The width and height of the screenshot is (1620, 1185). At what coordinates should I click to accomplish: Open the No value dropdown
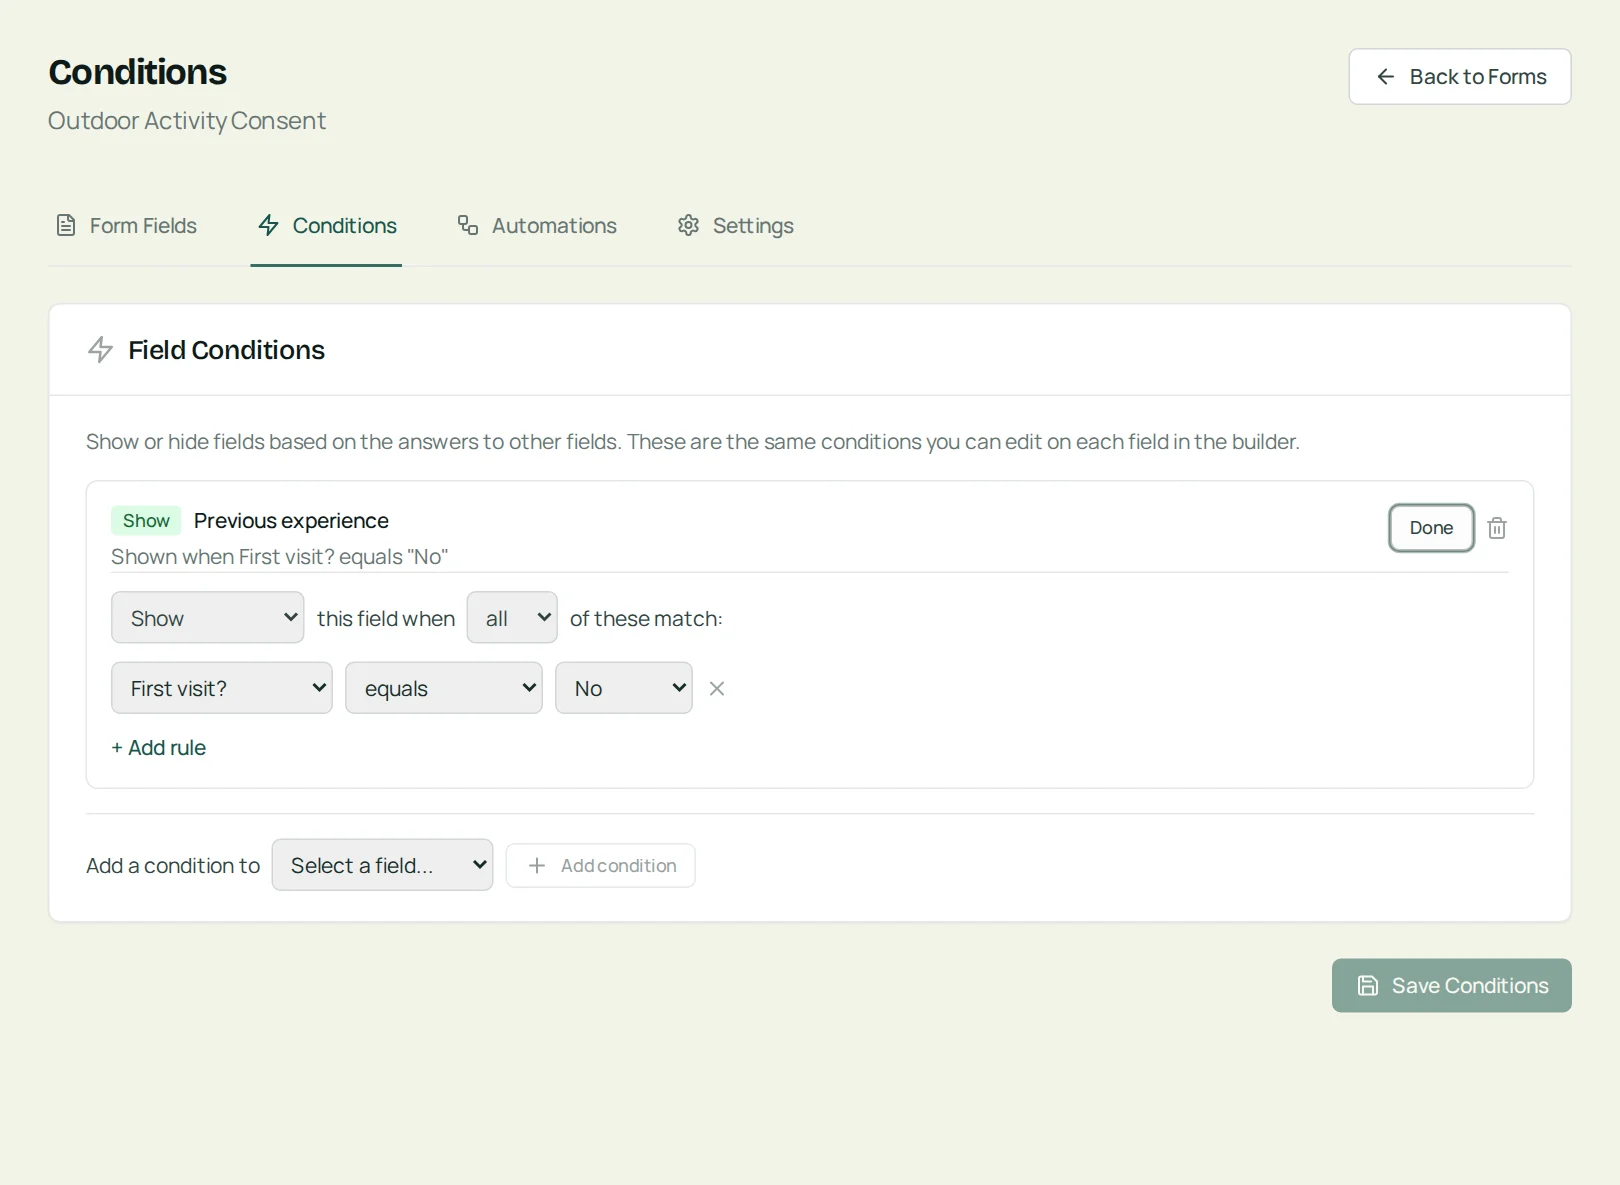624,688
